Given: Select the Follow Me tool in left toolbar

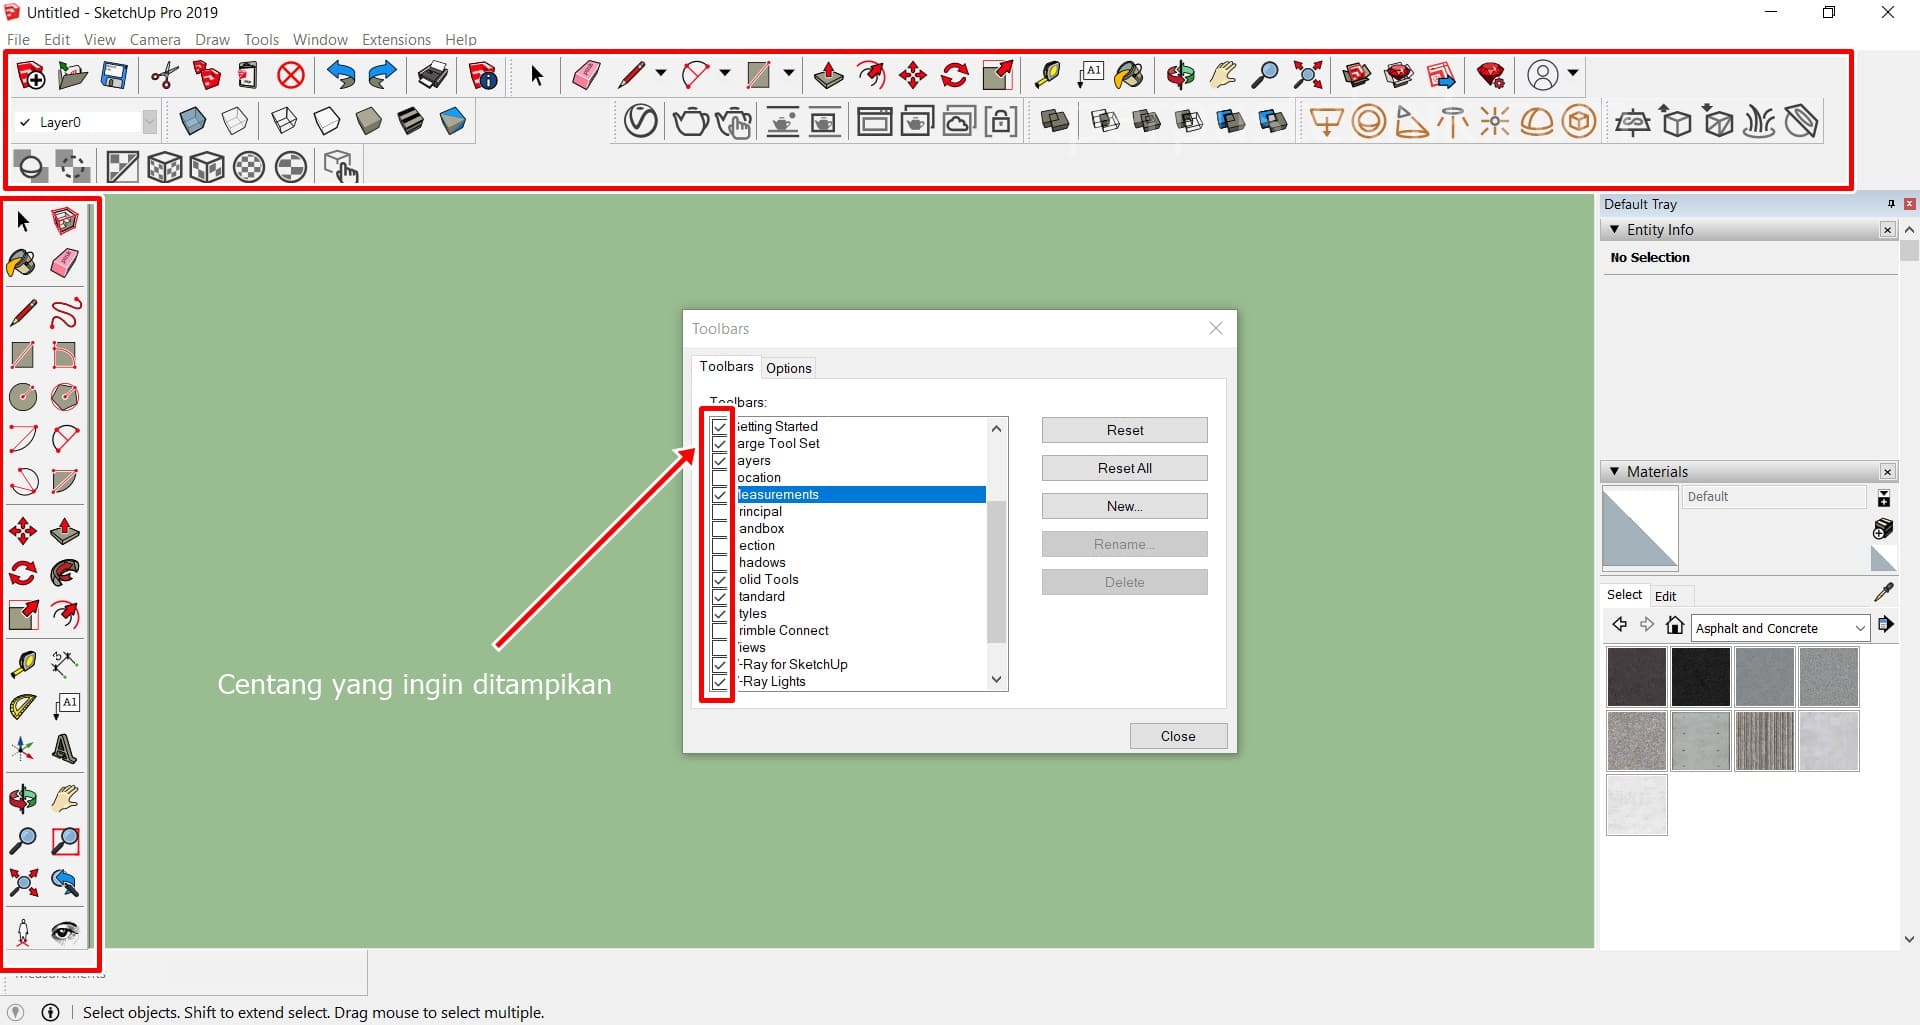Looking at the screenshot, I should click(x=65, y=573).
